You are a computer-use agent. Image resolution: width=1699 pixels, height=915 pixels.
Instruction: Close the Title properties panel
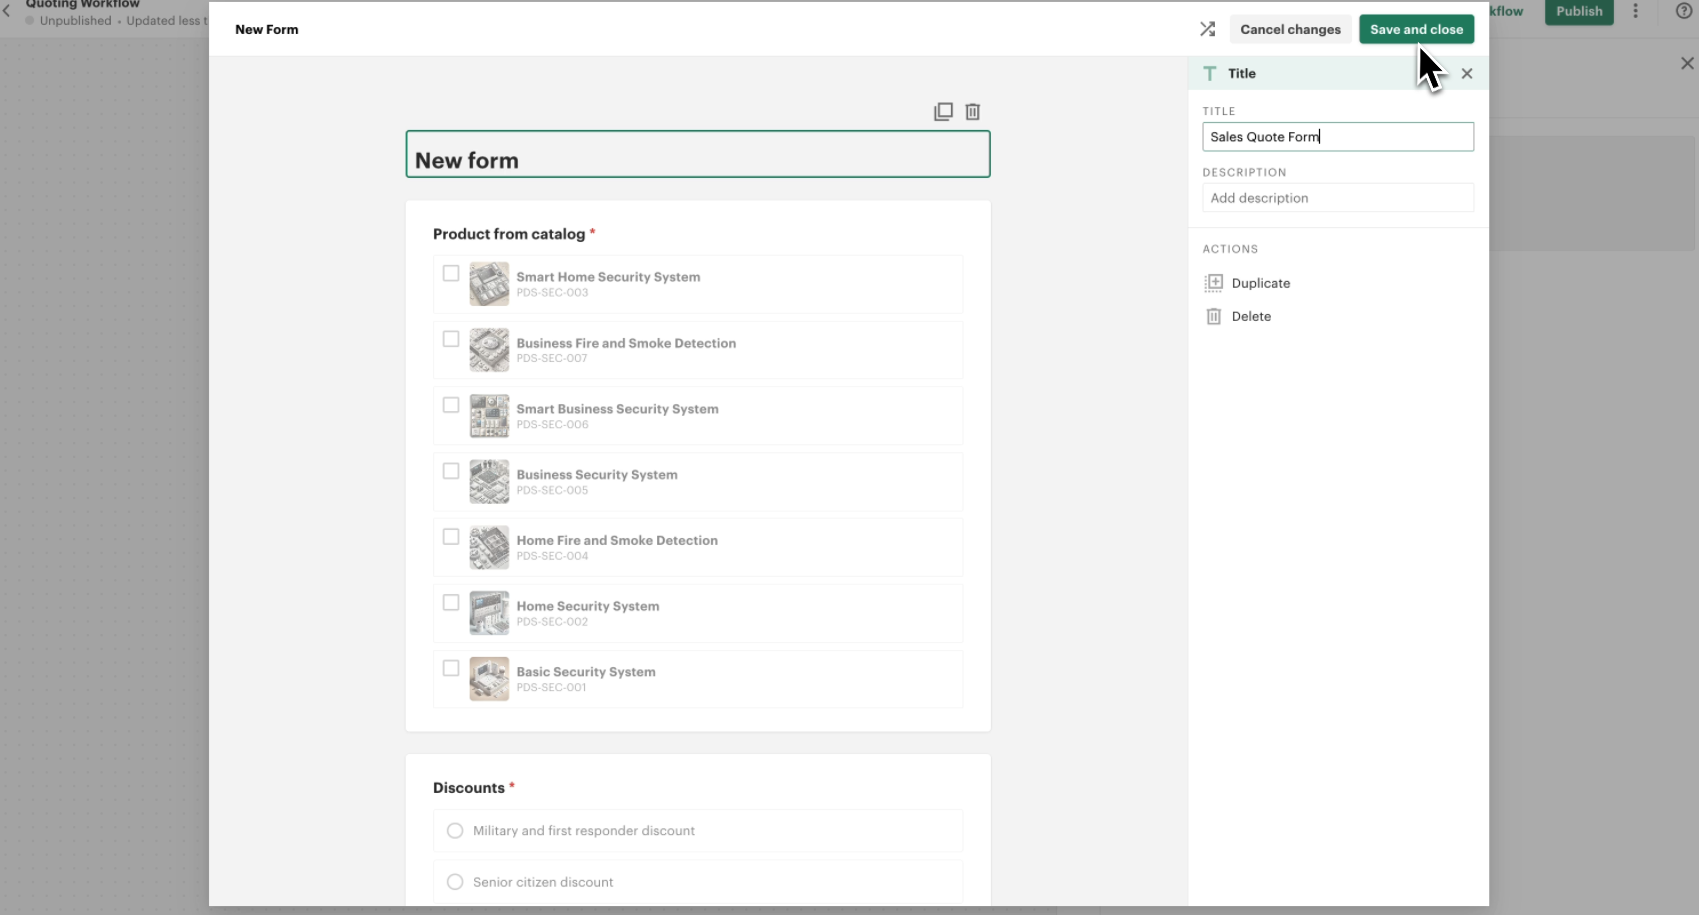pos(1466,73)
